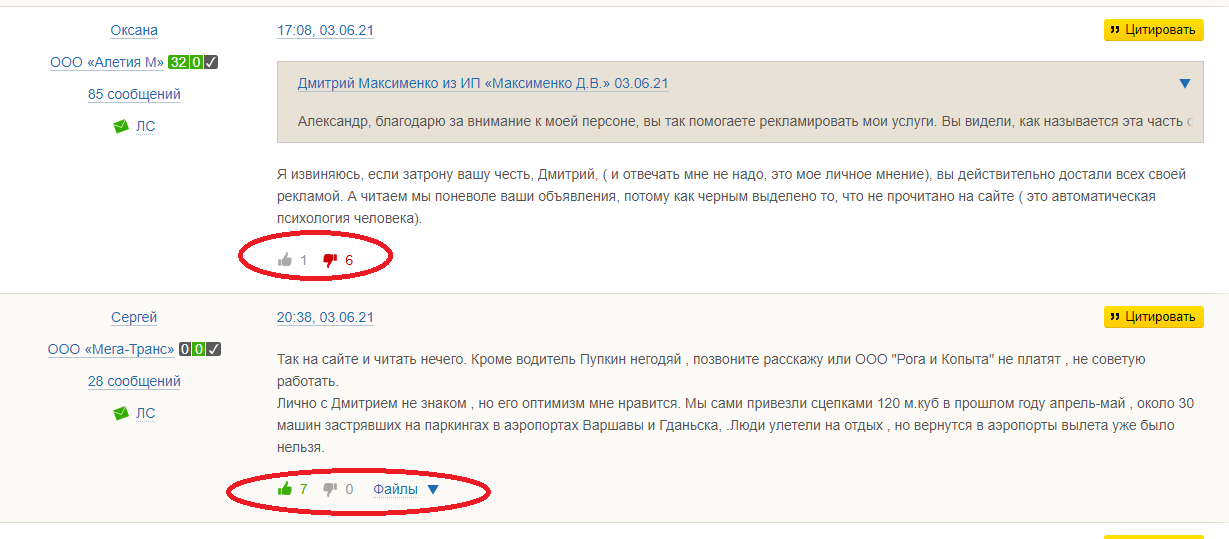This screenshot has width=1229, height=539.
Task: Dislike Oksana's comment with thumbs down
Action: [x=329, y=260]
